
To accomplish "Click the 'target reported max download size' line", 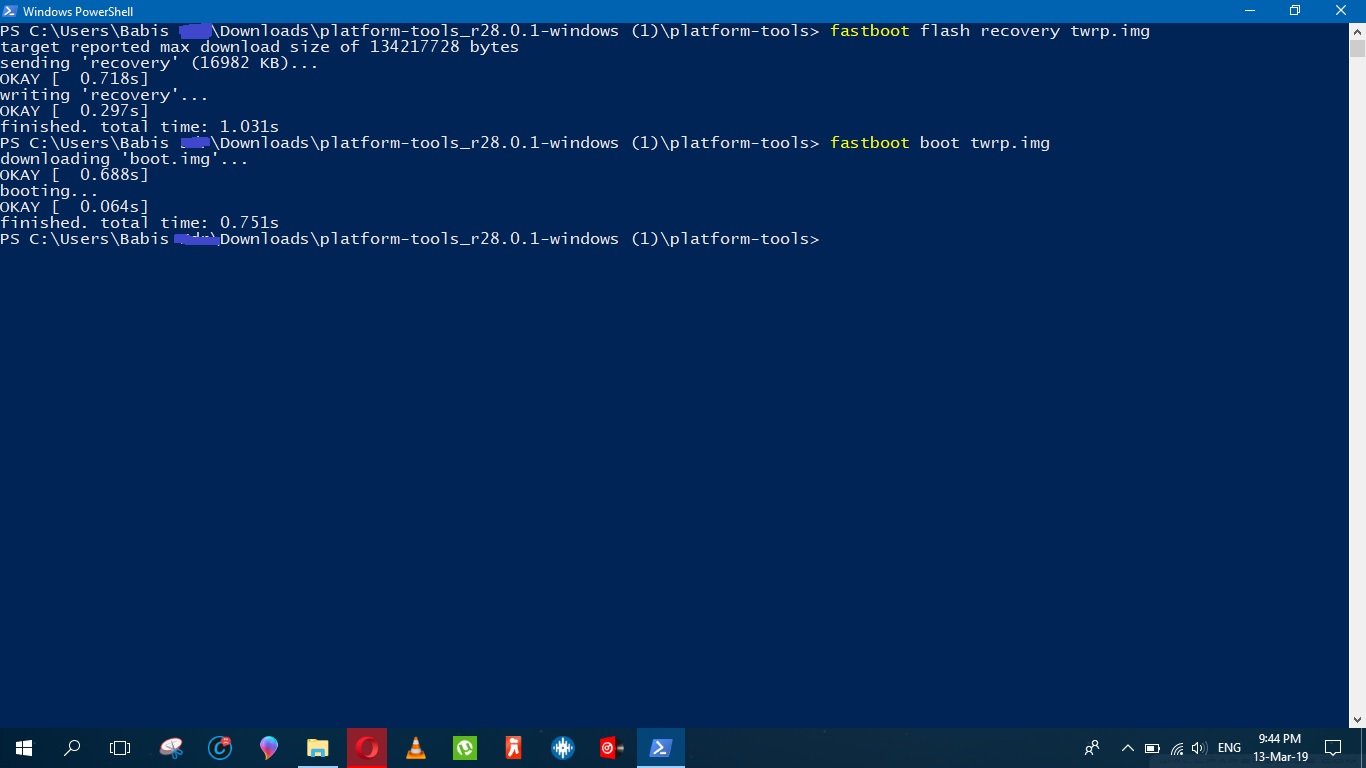I will click(259, 47).
